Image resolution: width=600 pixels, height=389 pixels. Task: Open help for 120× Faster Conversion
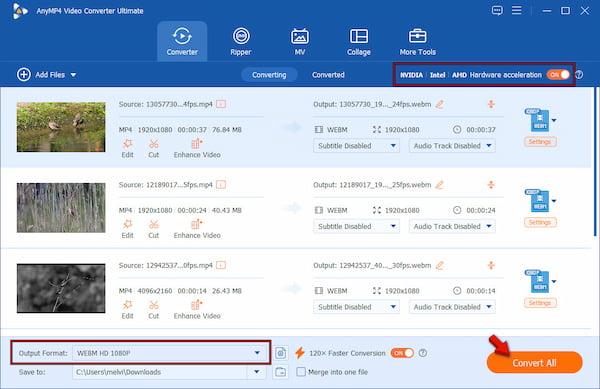pyautogui.click(x=423, y=353)
